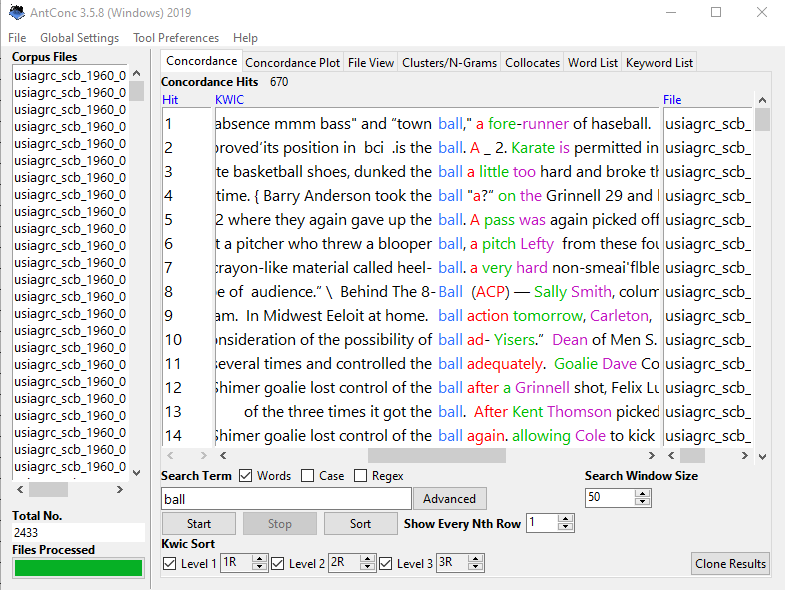Uncheck the Level 1 Kwic sort checkbox
The width and height of the screenshot is (785, 590).
click(x=169, y=564)
